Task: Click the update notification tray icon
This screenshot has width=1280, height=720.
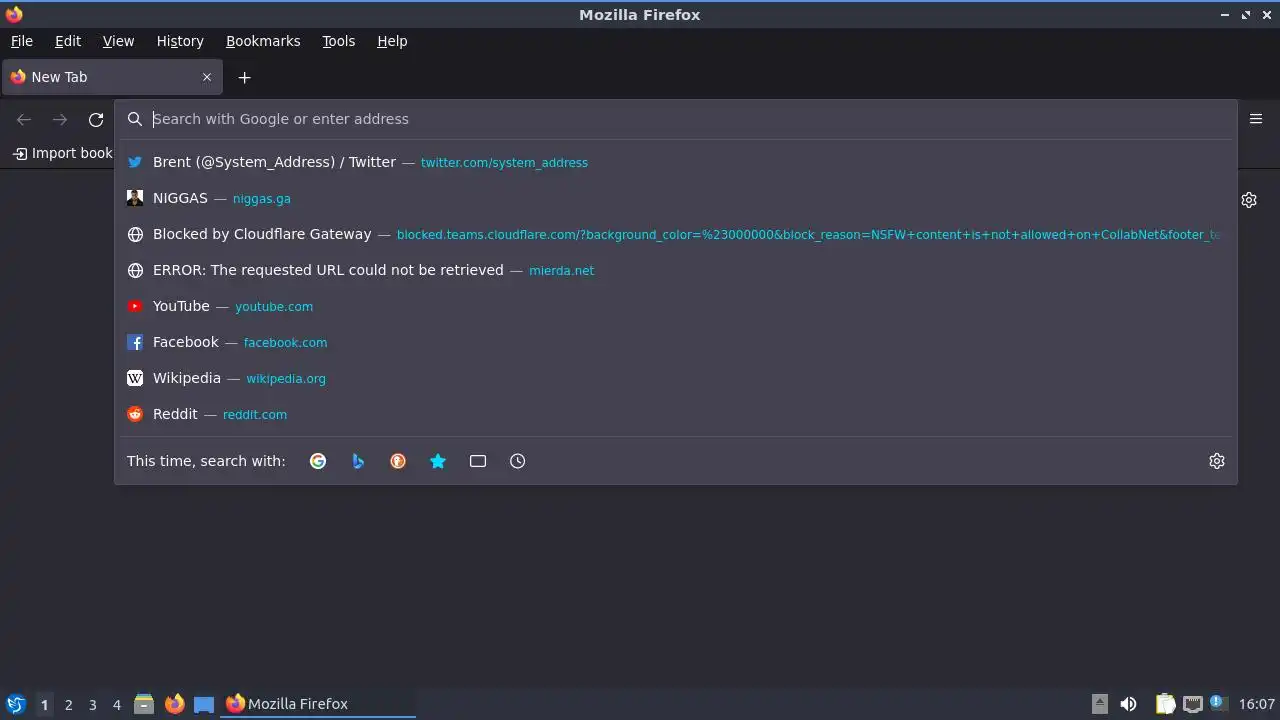Action: pyautogui.click(x=1217, y=703)
